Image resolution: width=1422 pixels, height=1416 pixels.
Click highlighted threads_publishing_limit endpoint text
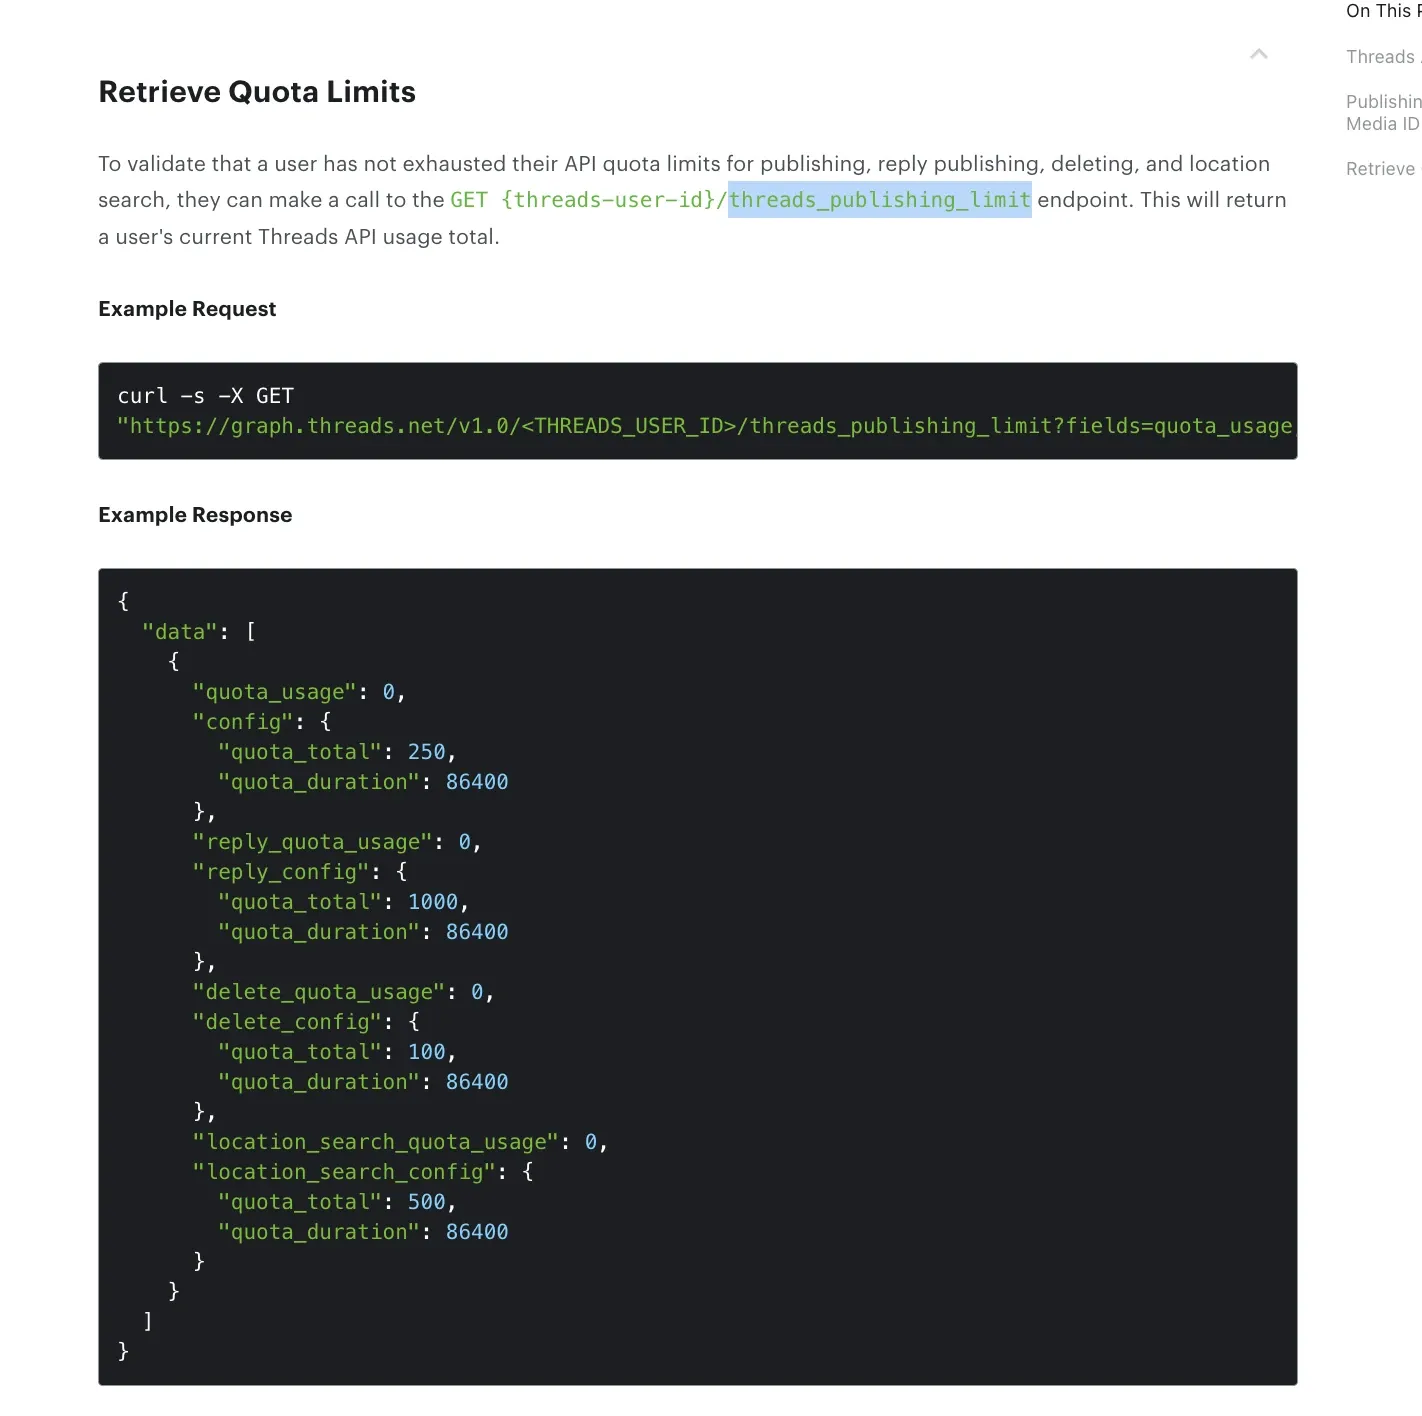tap(880, 200)
